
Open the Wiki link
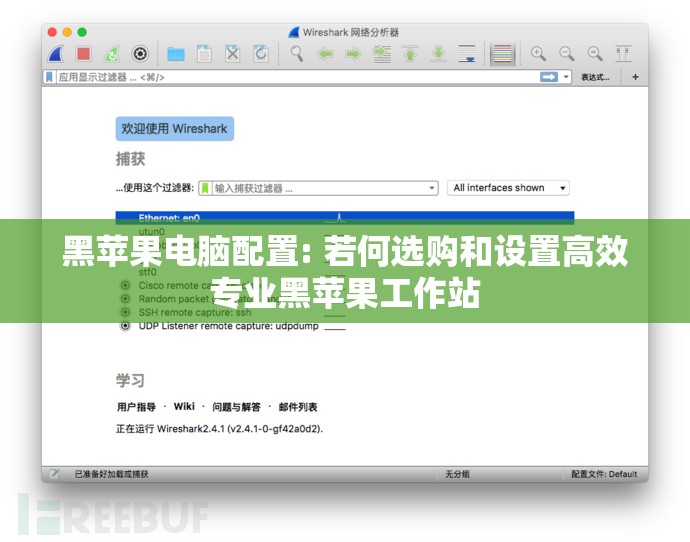(184, 406)
